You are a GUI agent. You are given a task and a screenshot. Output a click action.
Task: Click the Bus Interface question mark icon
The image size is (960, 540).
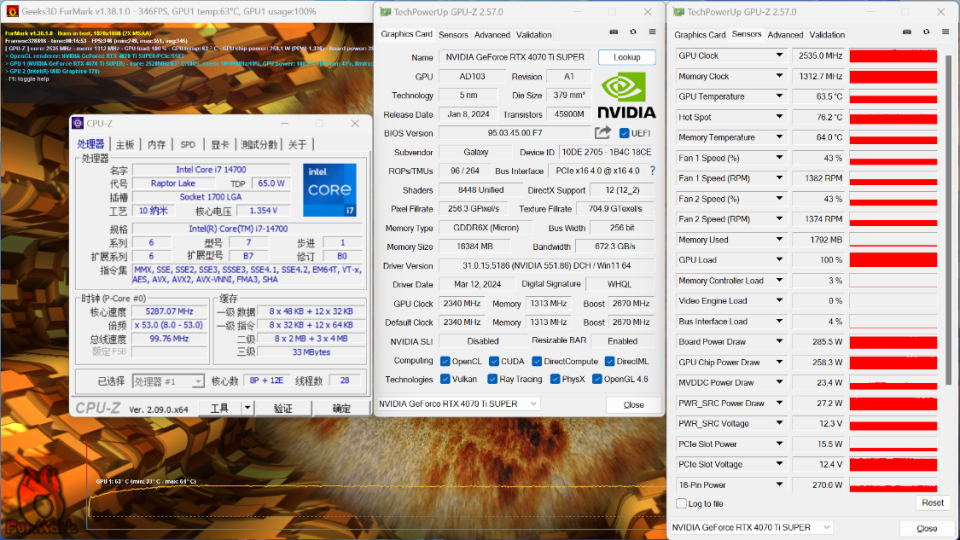(652, 171)
